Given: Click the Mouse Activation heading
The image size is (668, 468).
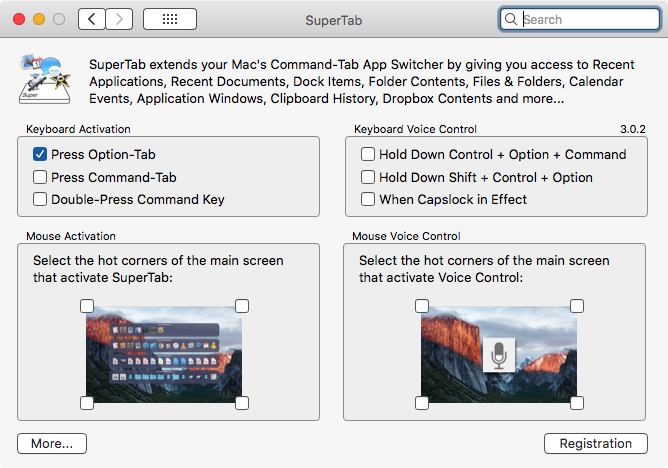Looking at the screenshot, I should point(71,236).
